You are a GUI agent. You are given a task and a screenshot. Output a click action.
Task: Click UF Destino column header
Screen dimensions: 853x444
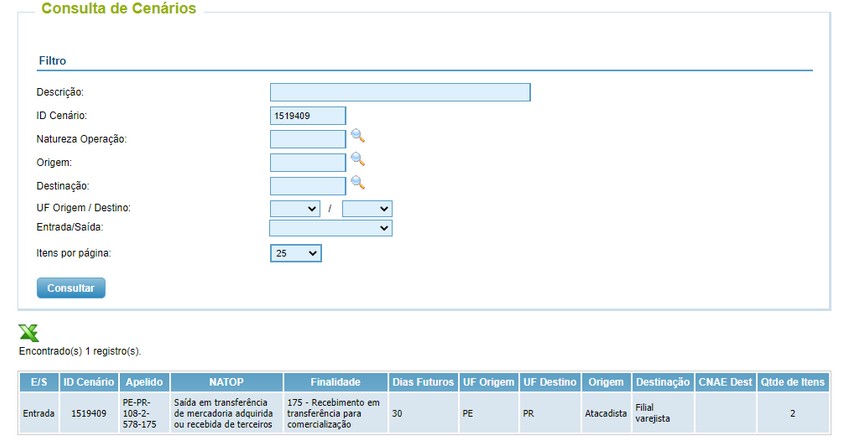(550, 382)
